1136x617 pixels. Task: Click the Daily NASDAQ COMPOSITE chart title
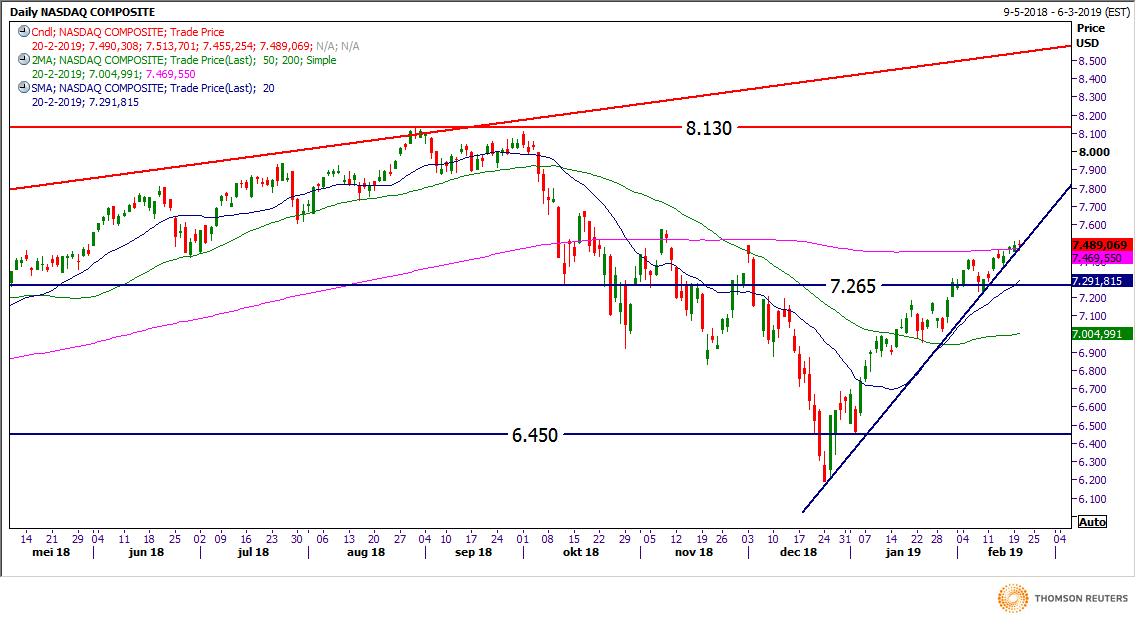tap(83, 11)
